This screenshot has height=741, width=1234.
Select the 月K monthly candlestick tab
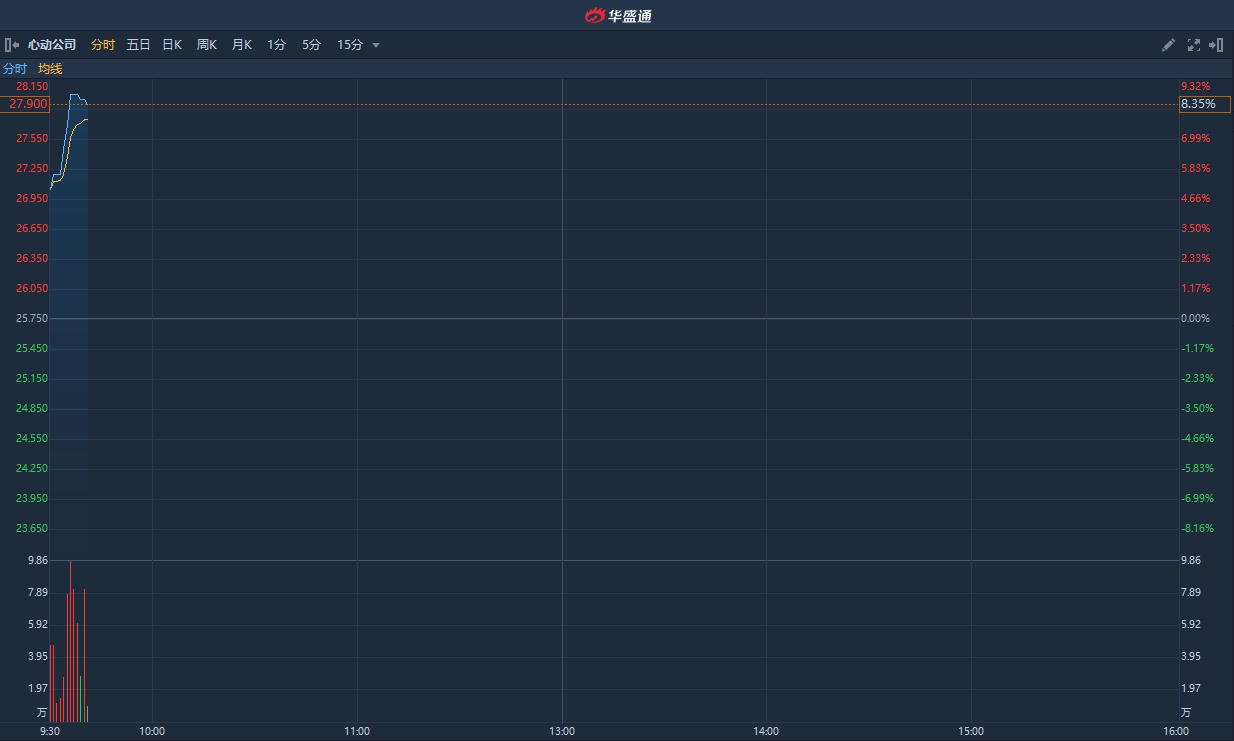(x=242, y=45)
